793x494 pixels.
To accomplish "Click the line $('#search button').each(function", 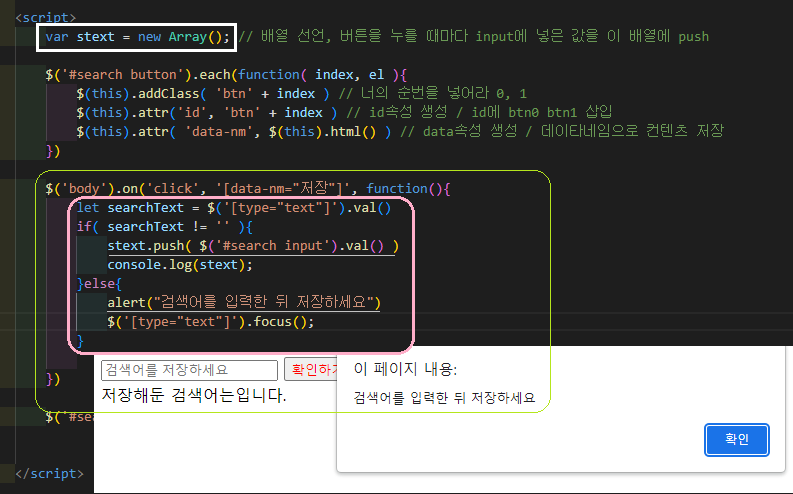I will 226,75.
